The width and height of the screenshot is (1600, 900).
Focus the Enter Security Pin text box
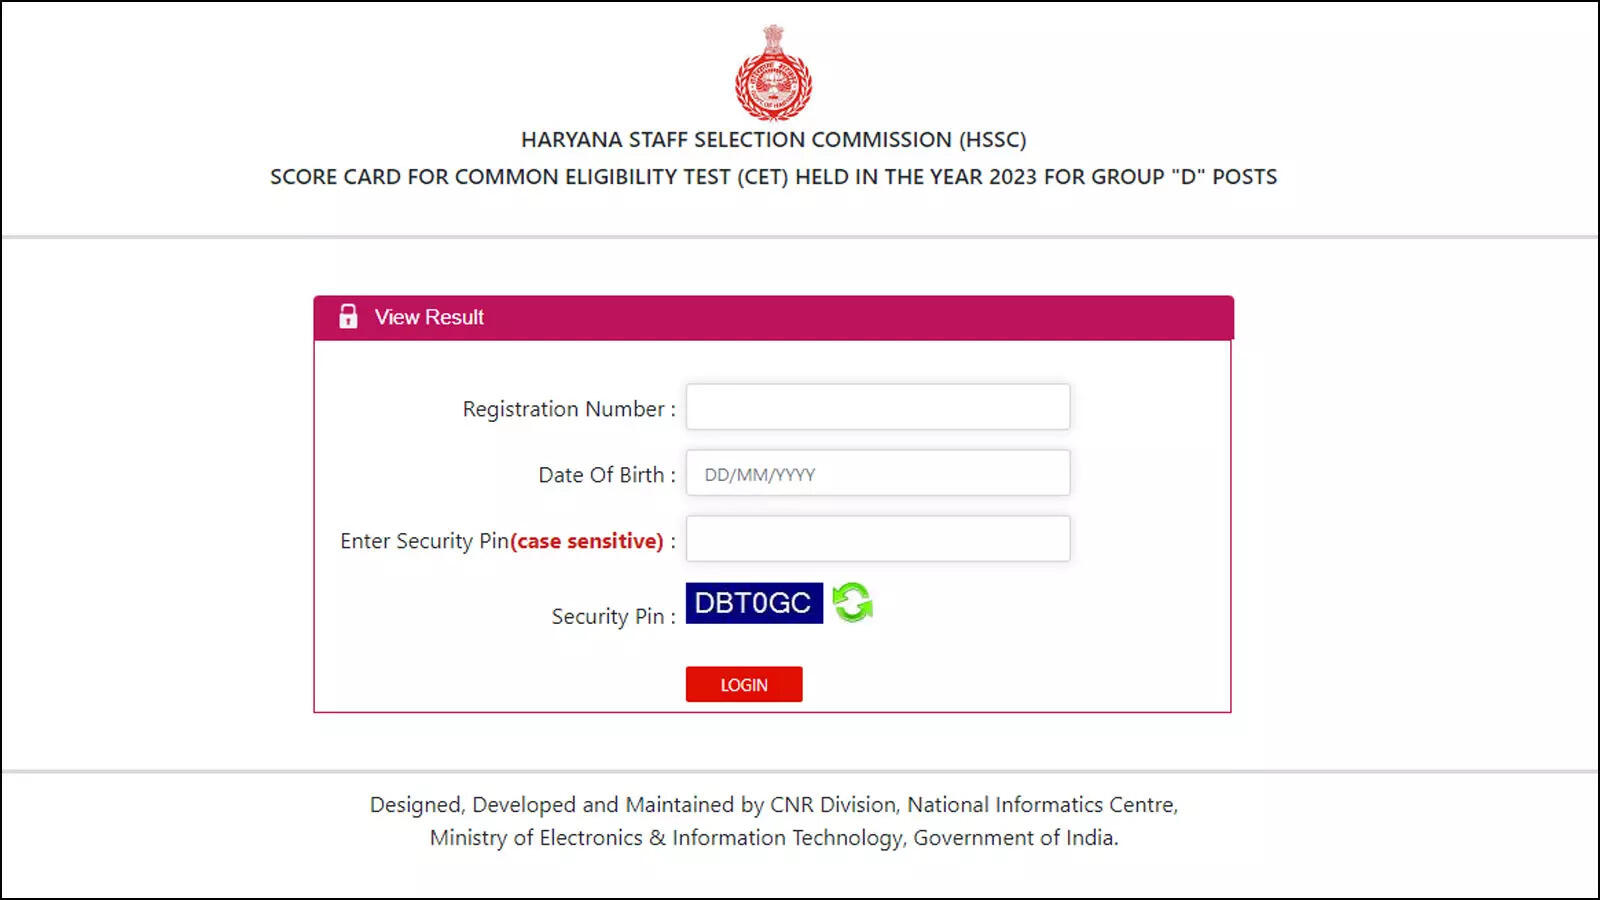[x=878, y=539]
